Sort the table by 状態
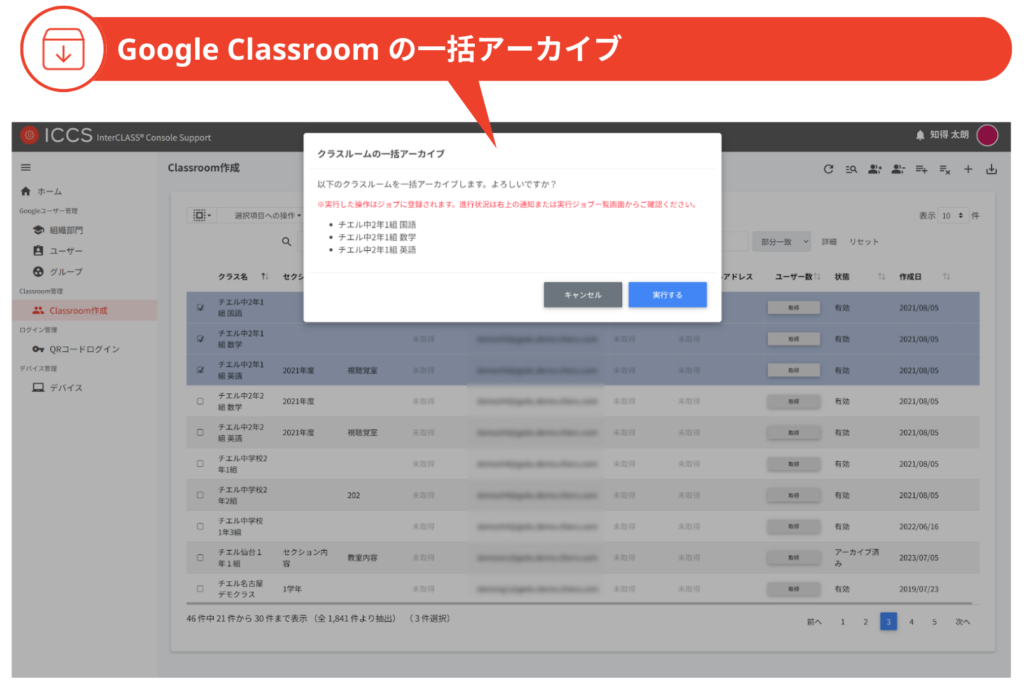Image resolution: width=1024 pixels, height=686 pixels. pyautogui.click(x=882, y=276)
